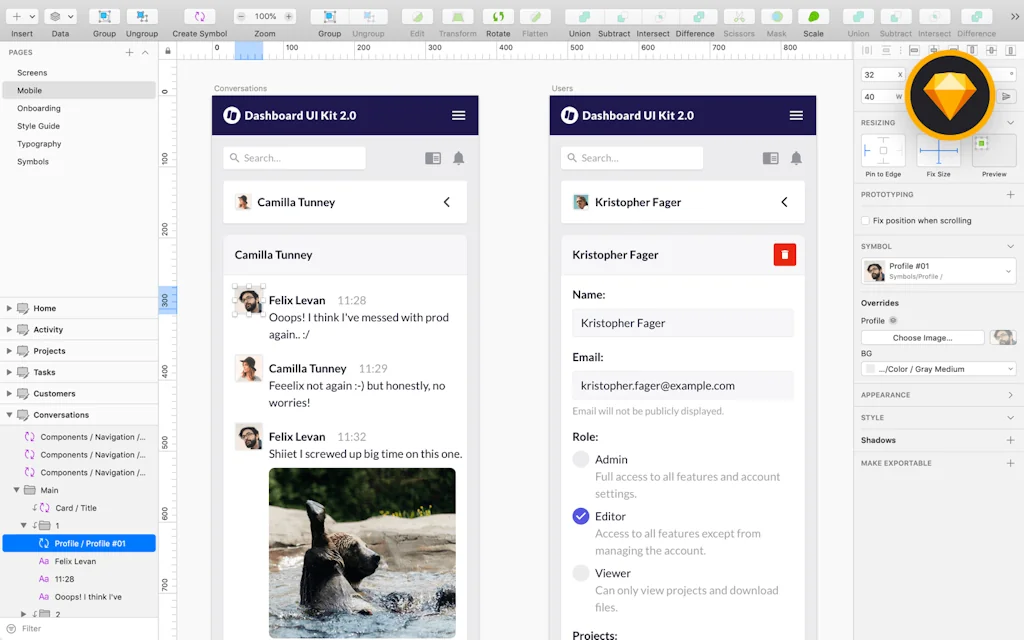Screen dimensions: 1024x640
Task: Click the 'Choose Image...' button
Action: (921, 337)
